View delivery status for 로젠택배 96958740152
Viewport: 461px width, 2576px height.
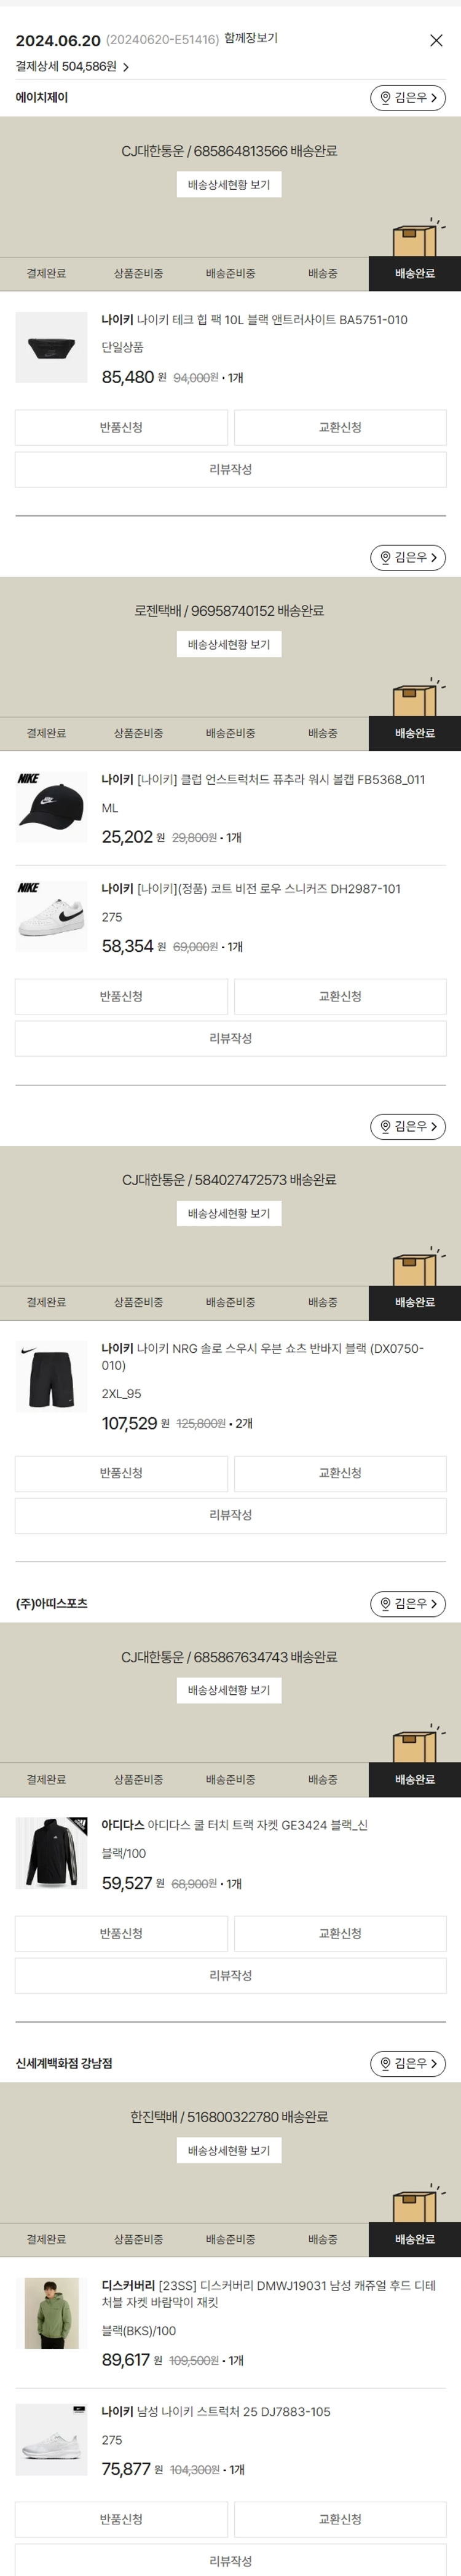point(229,645)
